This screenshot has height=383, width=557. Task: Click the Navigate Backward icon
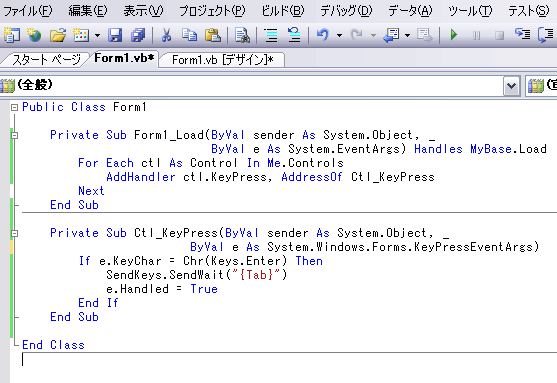pos(391,35)
